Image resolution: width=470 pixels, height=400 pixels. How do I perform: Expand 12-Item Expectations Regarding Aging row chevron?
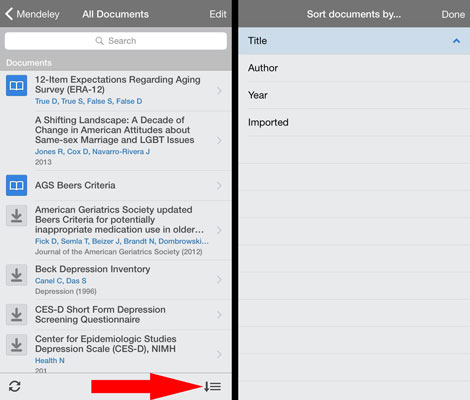(219, 90)
